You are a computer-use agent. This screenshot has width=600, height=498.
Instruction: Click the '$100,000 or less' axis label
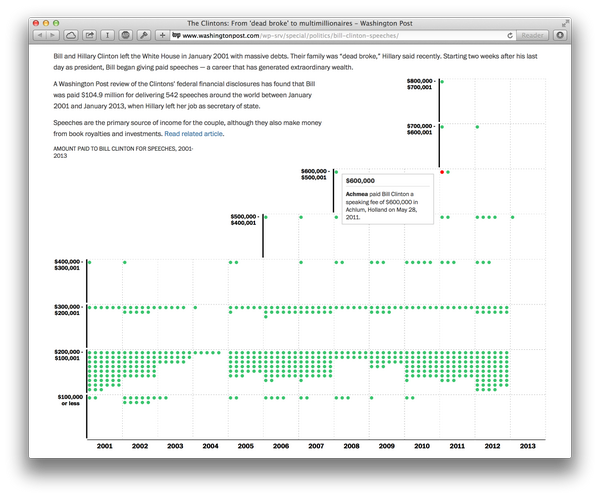click(70, 400)
